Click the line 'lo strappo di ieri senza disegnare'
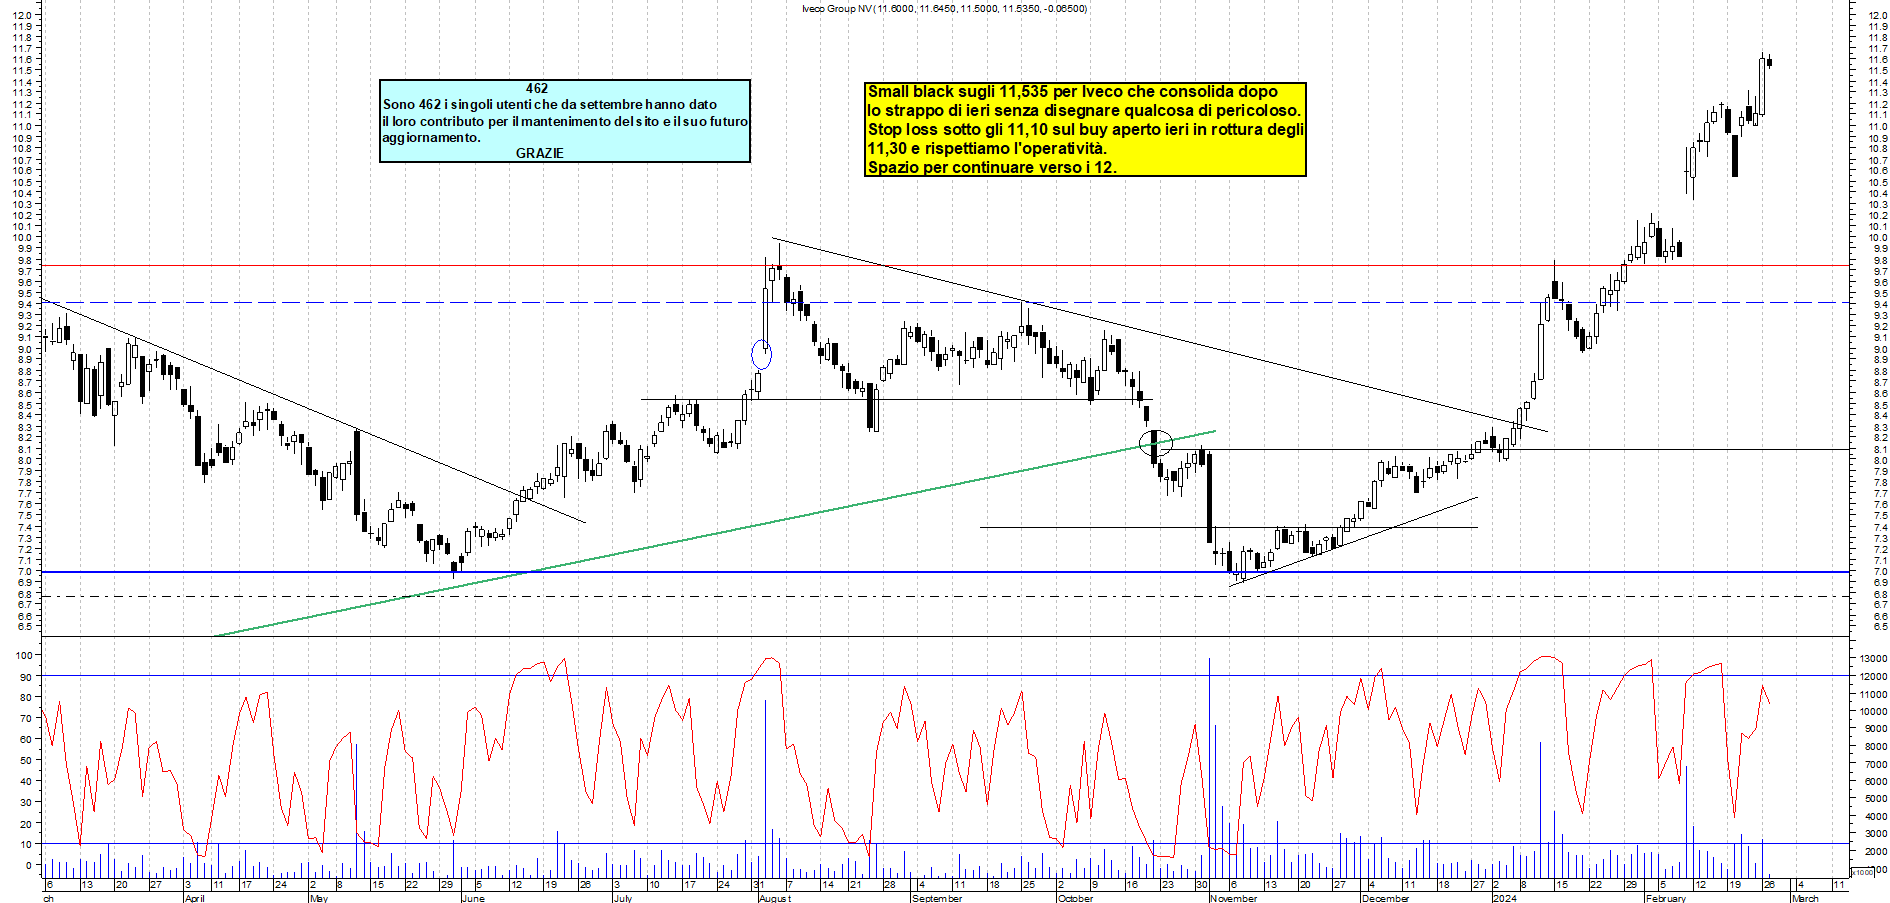This screenshot has width=1890, height=903. click(1084, 111)
